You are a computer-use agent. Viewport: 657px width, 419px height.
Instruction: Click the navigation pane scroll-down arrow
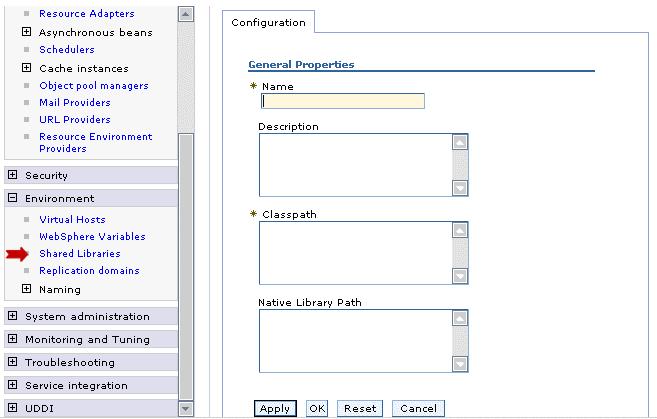click(186, 408)
